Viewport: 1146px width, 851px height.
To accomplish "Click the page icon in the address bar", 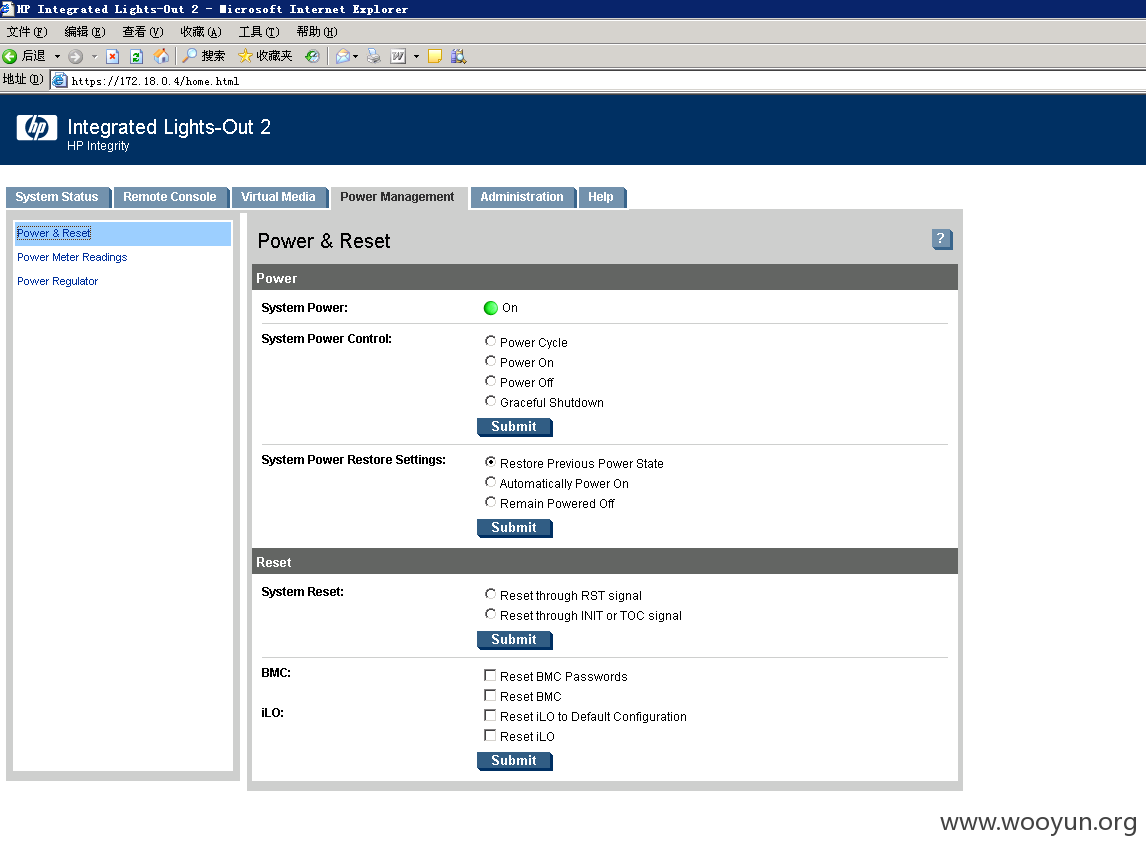I will pos(60,80).
